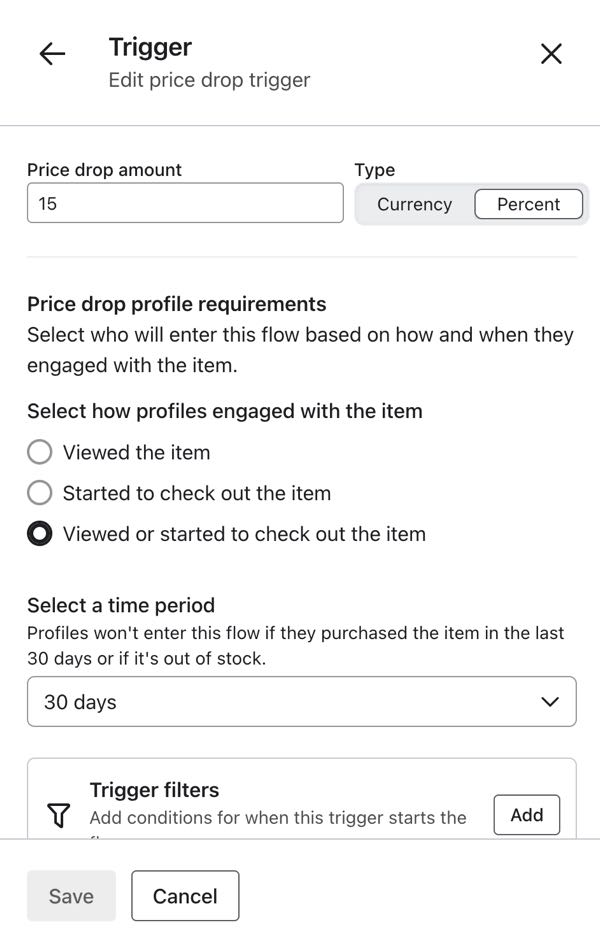Image resolution: width=600 pixels, height=952 pixels.
Task: Select the Percent type option
Action: pyautogui.click(x=529, y=204)
